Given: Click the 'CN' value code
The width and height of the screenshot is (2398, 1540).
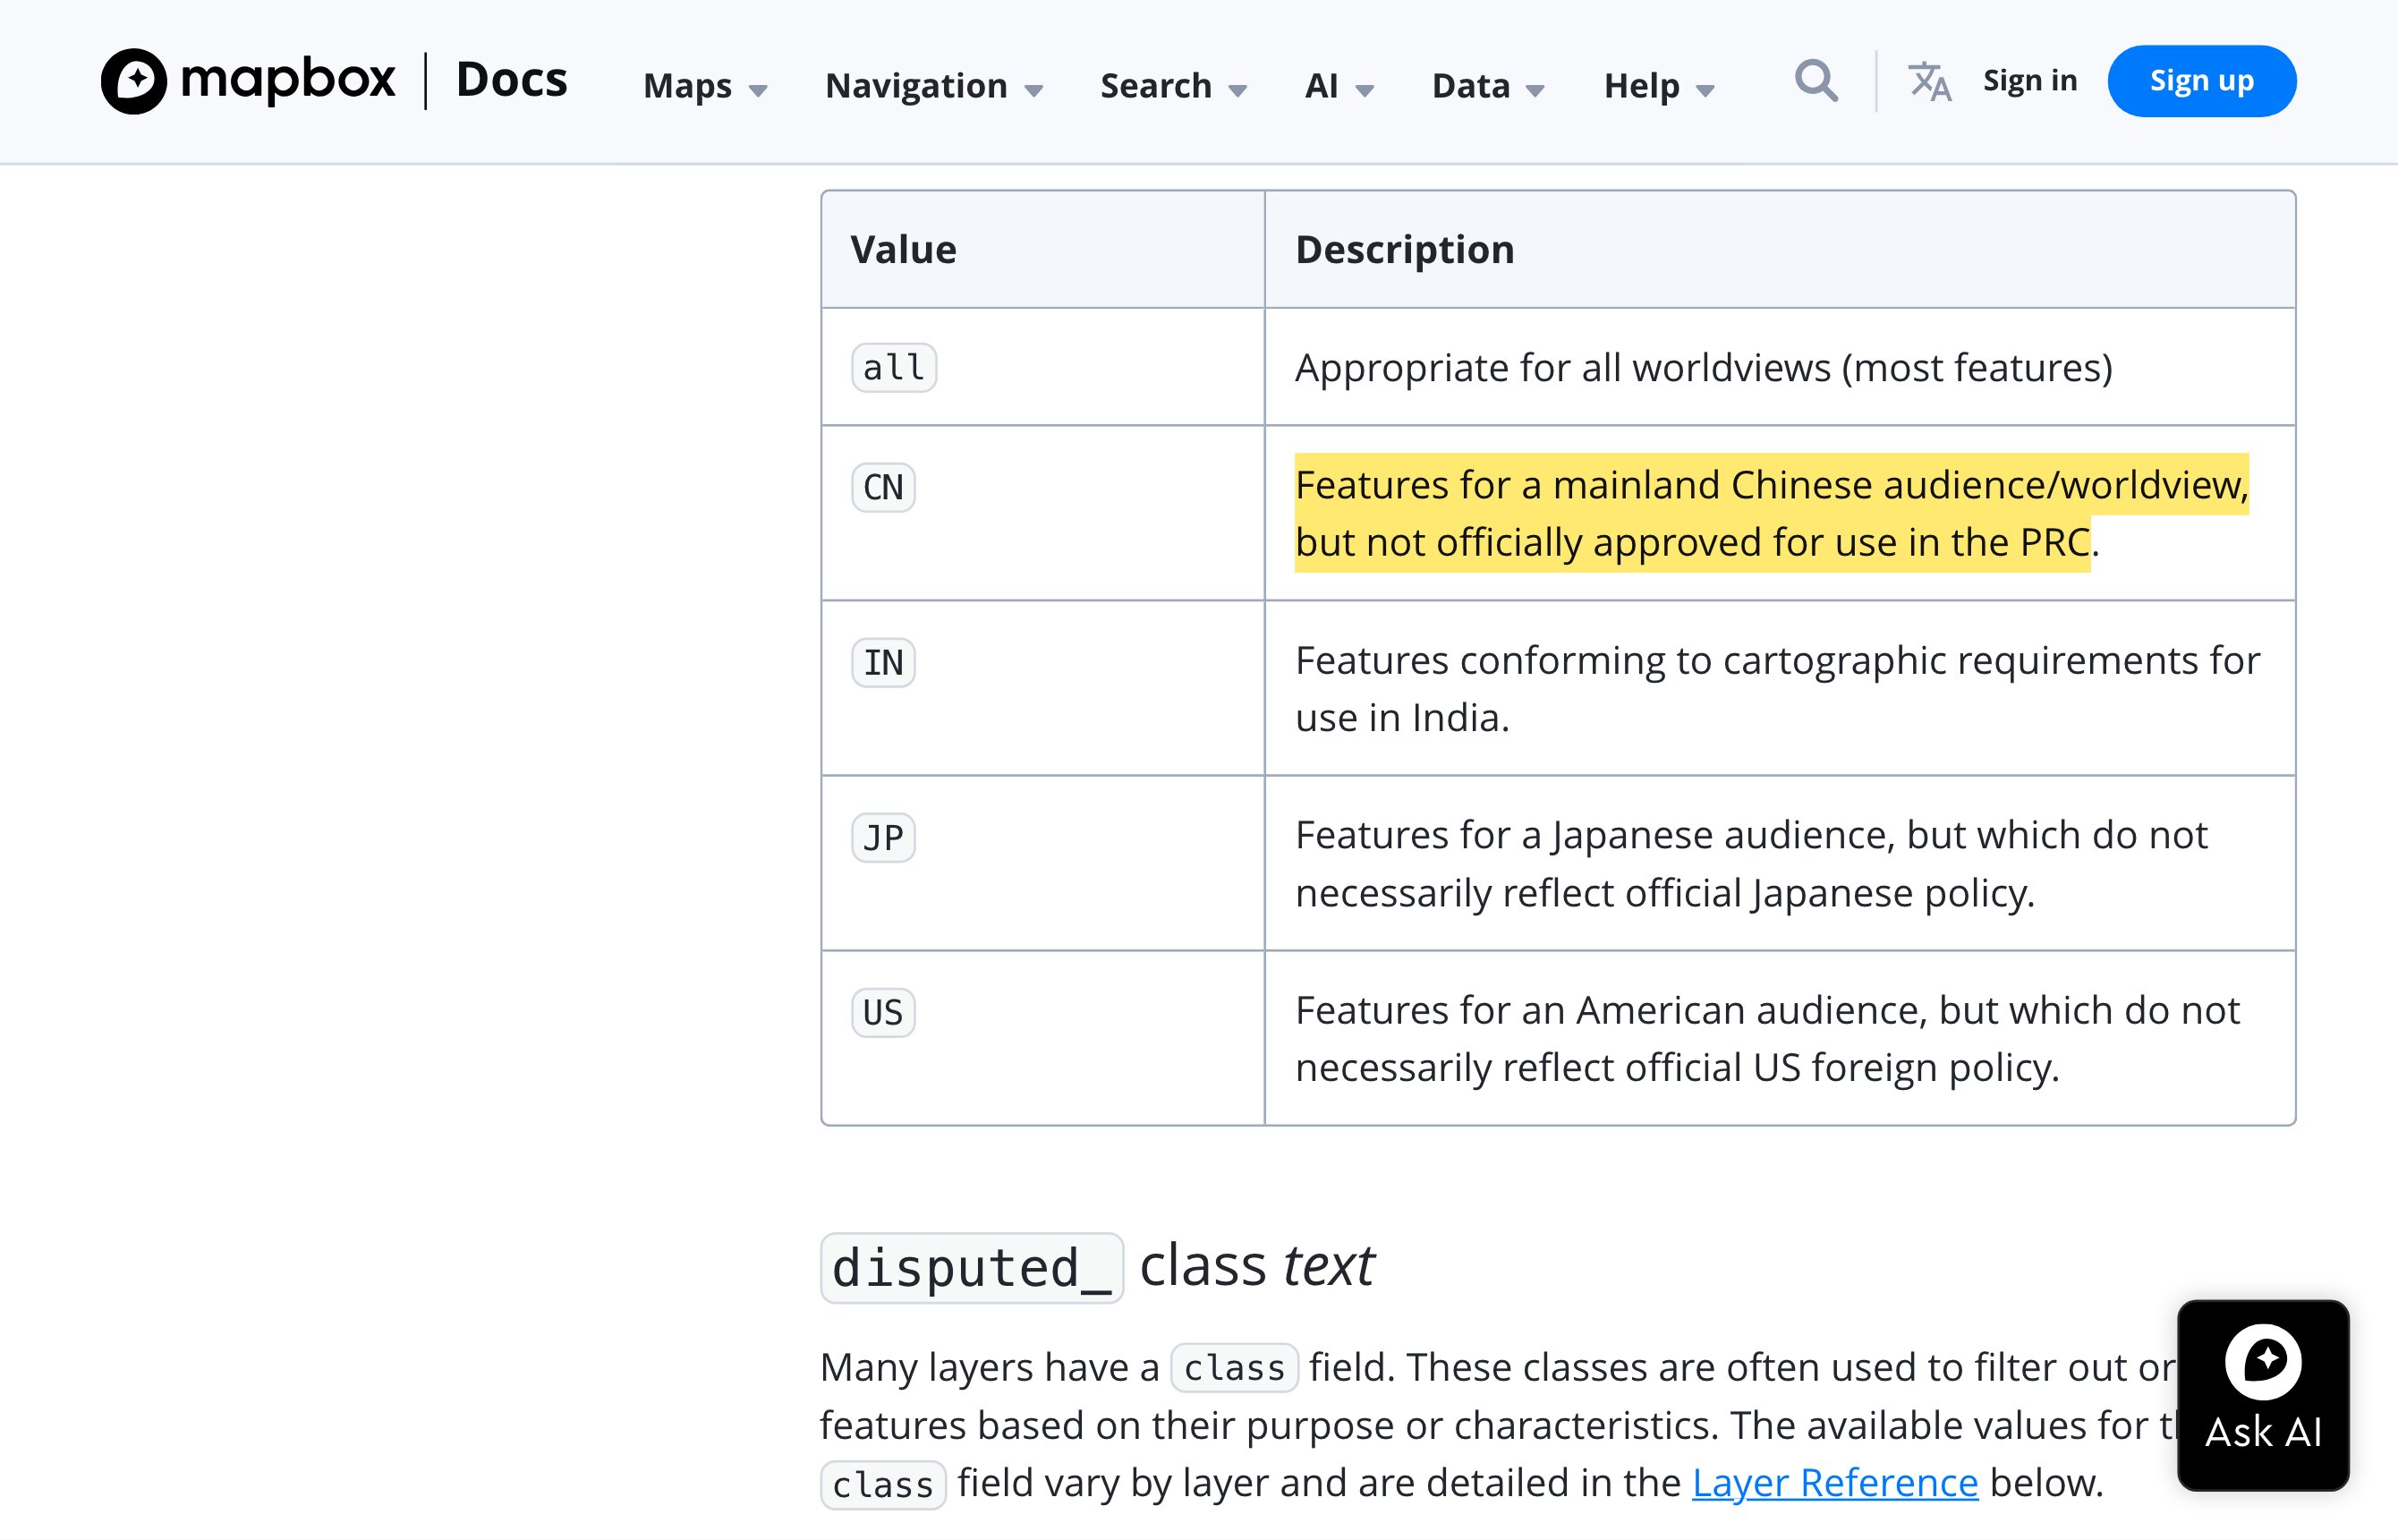Looking at the screenshot, I should point(883,487).
